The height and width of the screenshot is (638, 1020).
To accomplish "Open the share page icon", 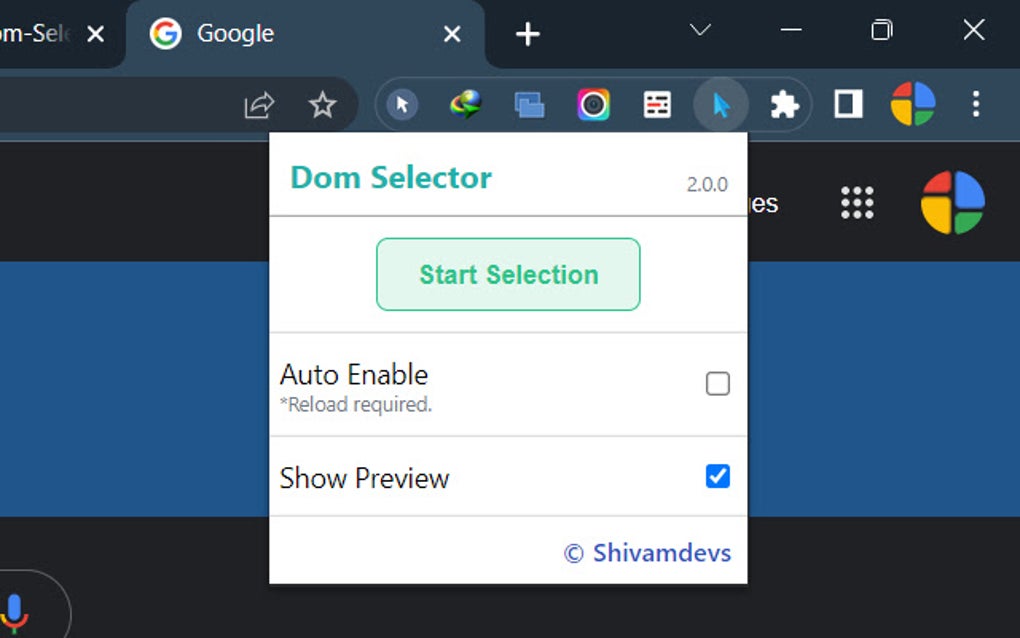I will coord(258,104).
